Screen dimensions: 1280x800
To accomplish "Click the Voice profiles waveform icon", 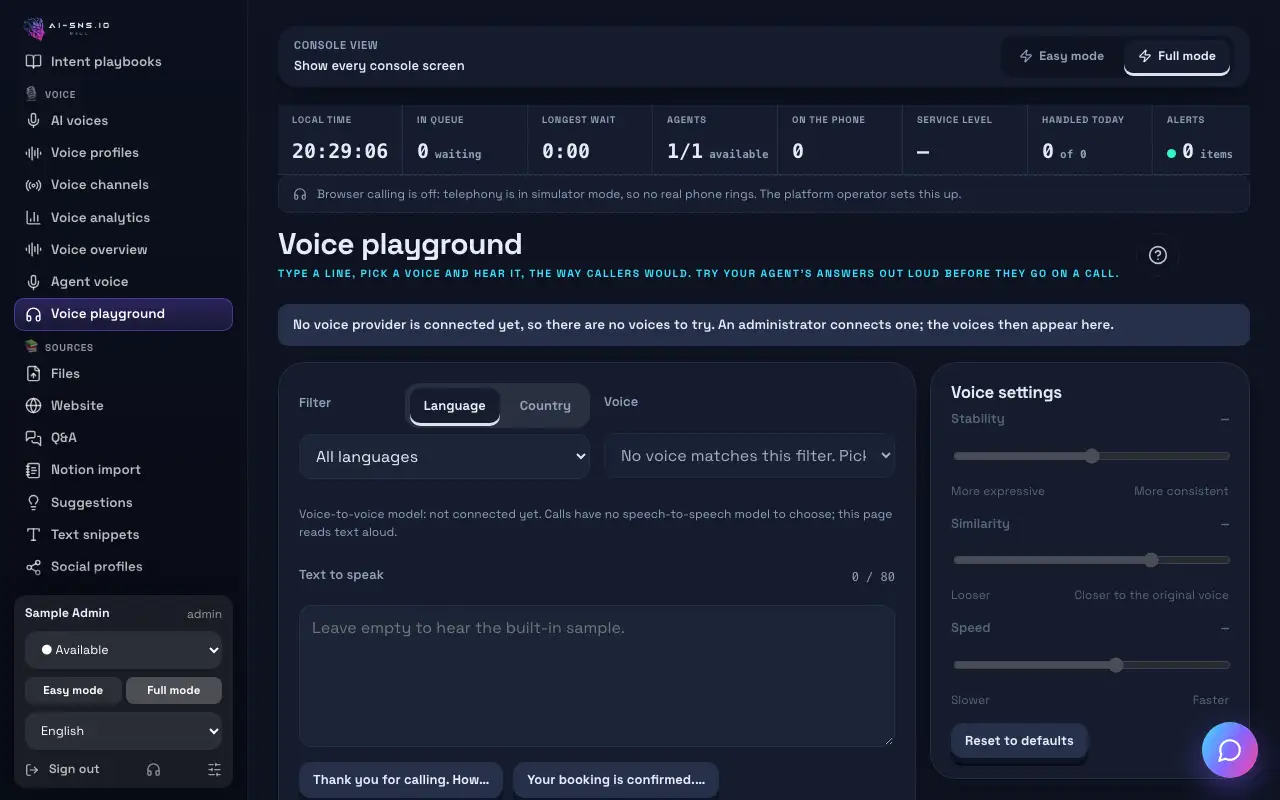I will tap(34, 153).
